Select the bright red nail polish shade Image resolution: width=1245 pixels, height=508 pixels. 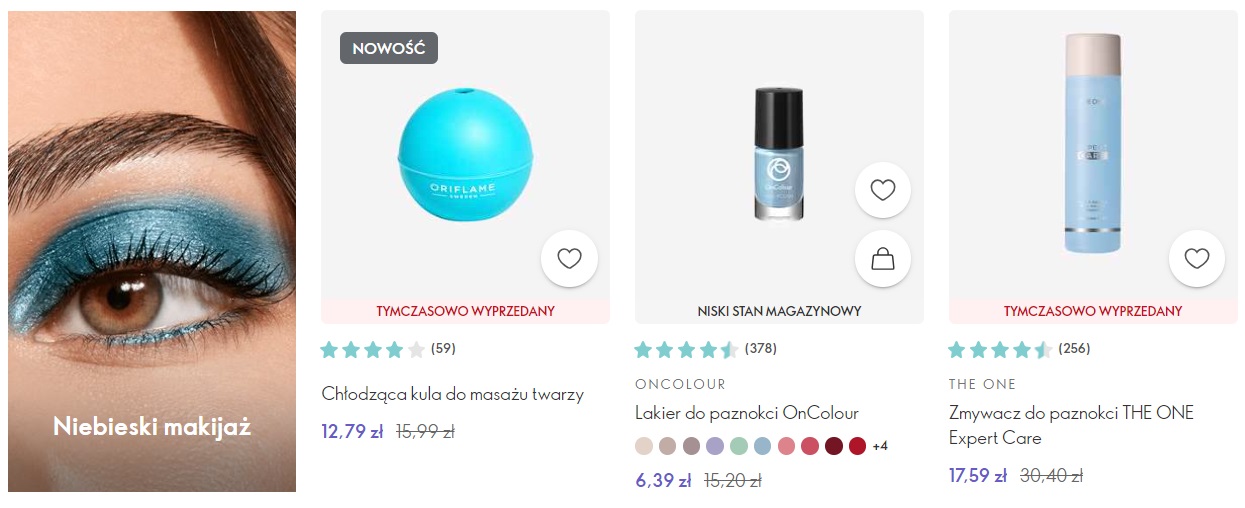click(x=857, y=446)
